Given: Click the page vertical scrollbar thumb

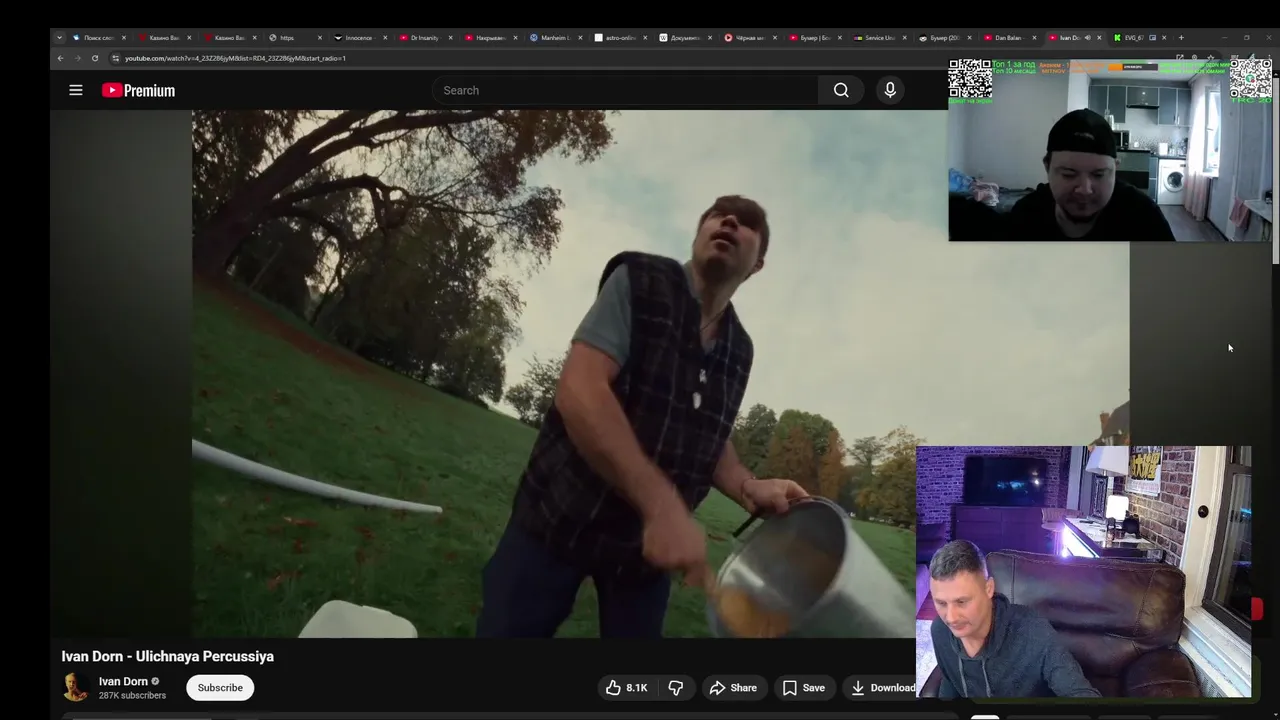Looking at the screenshot, I should pos(1276,170).
